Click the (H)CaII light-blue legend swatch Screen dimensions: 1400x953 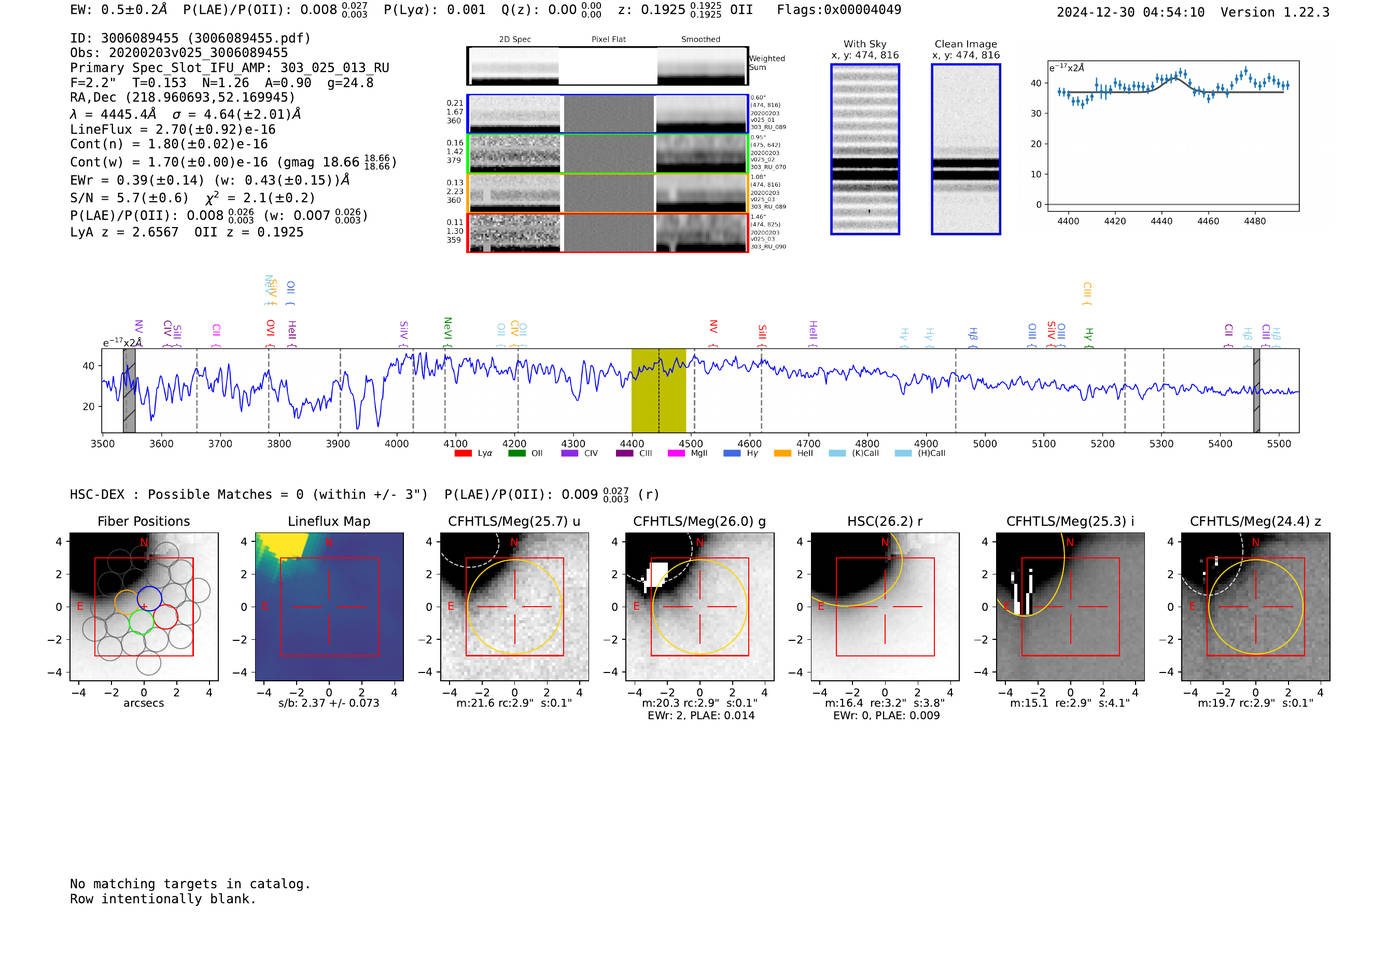coord(903,453)
